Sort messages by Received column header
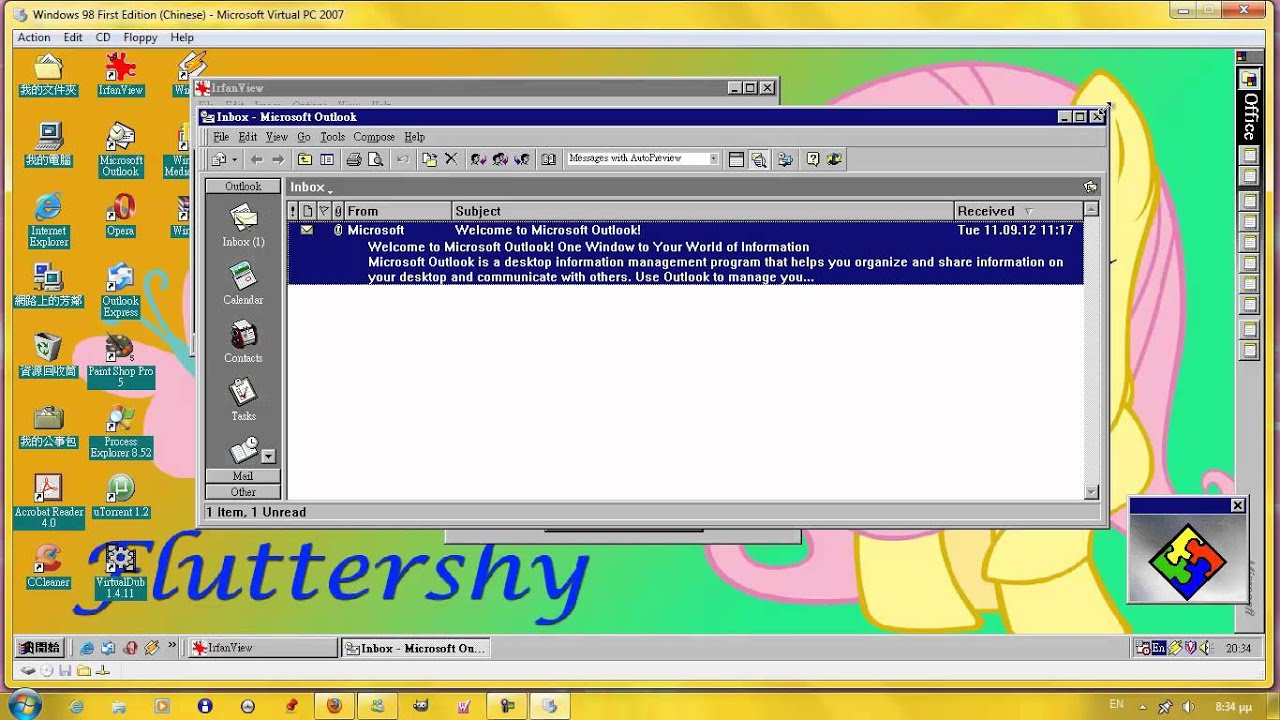Viewport: 1280px width, 720px height. tap(1018, 211)
